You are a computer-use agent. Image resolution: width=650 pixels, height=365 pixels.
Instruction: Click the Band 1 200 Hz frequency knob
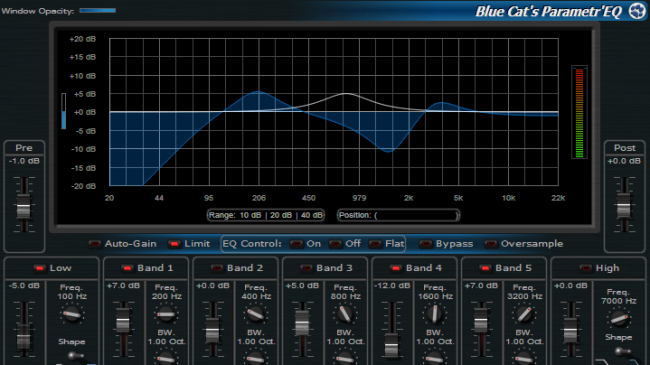pyautogui.click(x=166, y=314)
